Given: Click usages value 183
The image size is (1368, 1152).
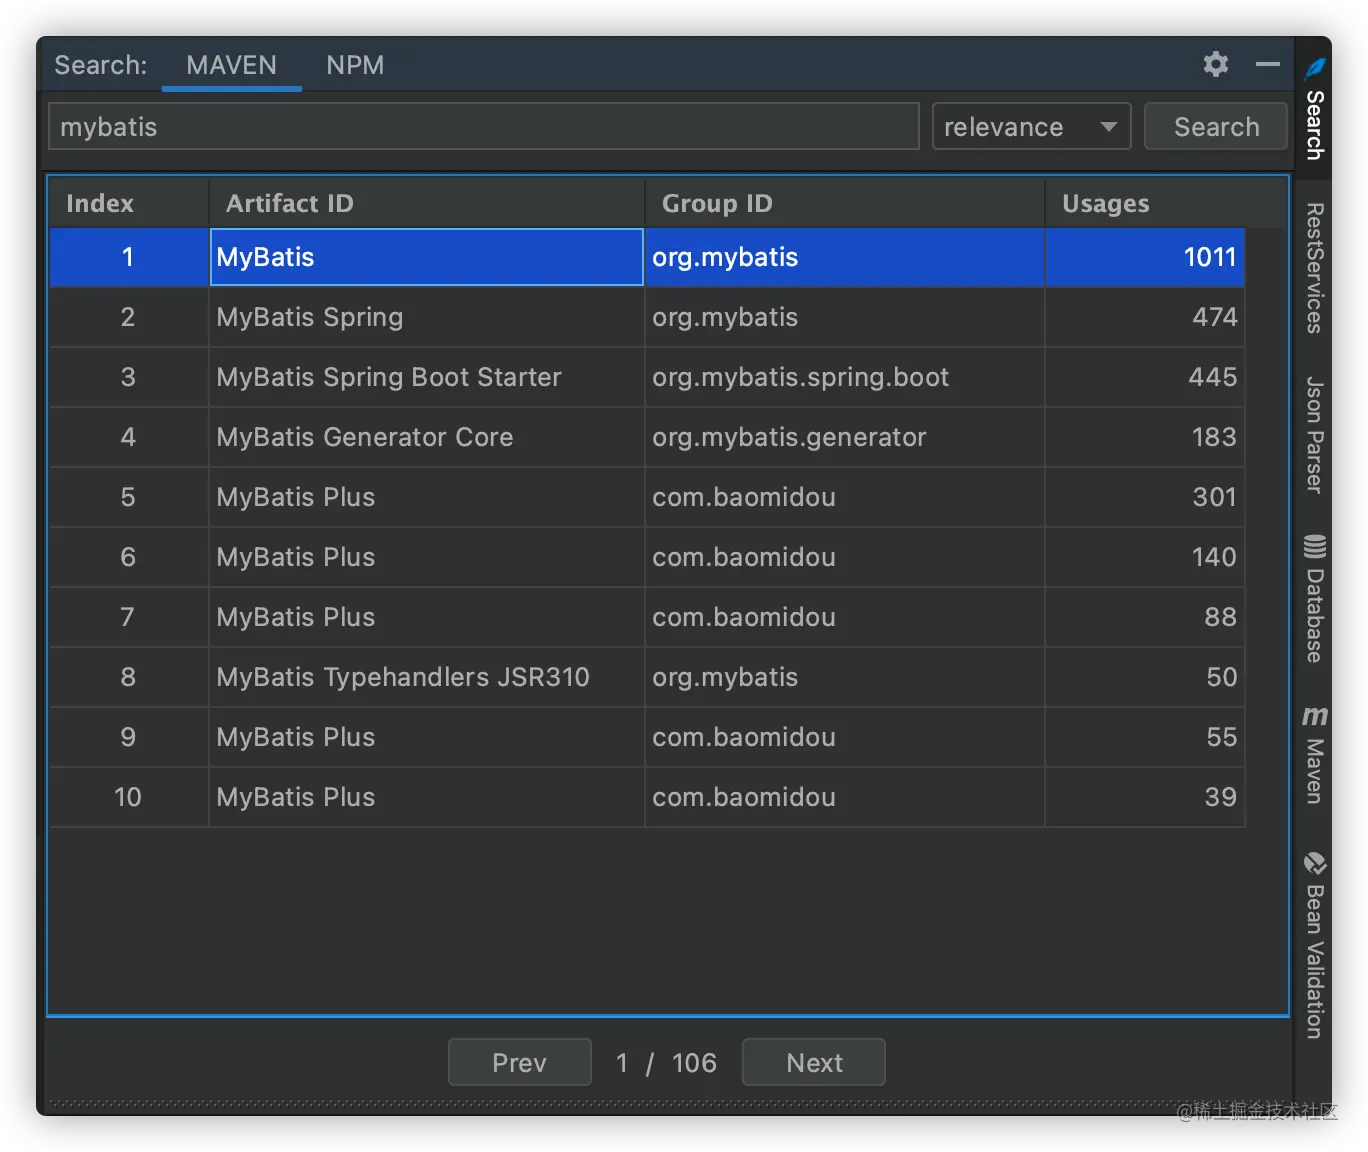Looking at the screenshot, I should coord(1145,437).
